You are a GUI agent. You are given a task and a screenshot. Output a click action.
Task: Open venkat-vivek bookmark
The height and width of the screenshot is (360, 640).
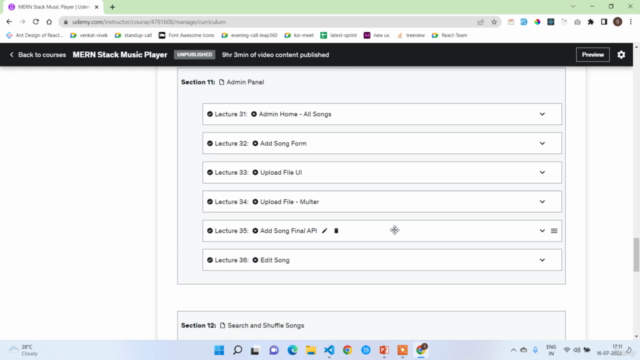tap(89, 35)
